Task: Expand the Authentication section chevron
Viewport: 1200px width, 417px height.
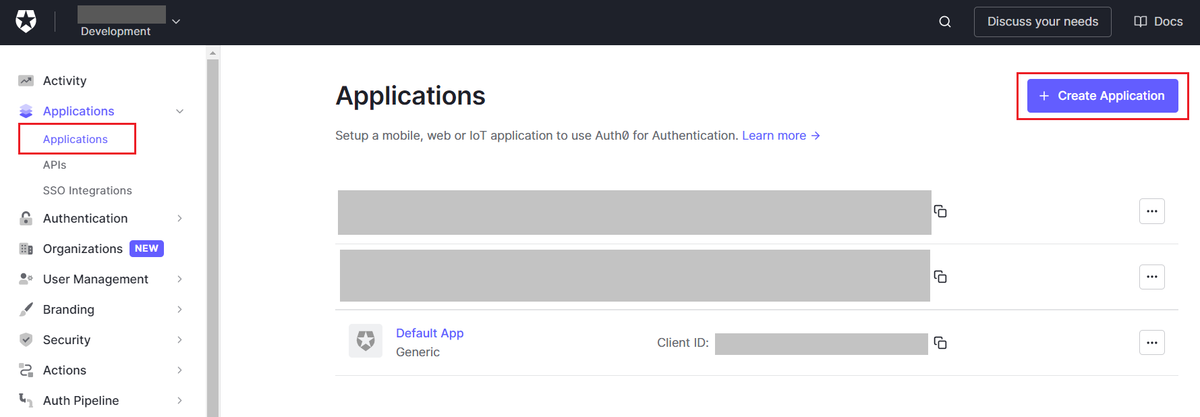Action: point(180,219)
